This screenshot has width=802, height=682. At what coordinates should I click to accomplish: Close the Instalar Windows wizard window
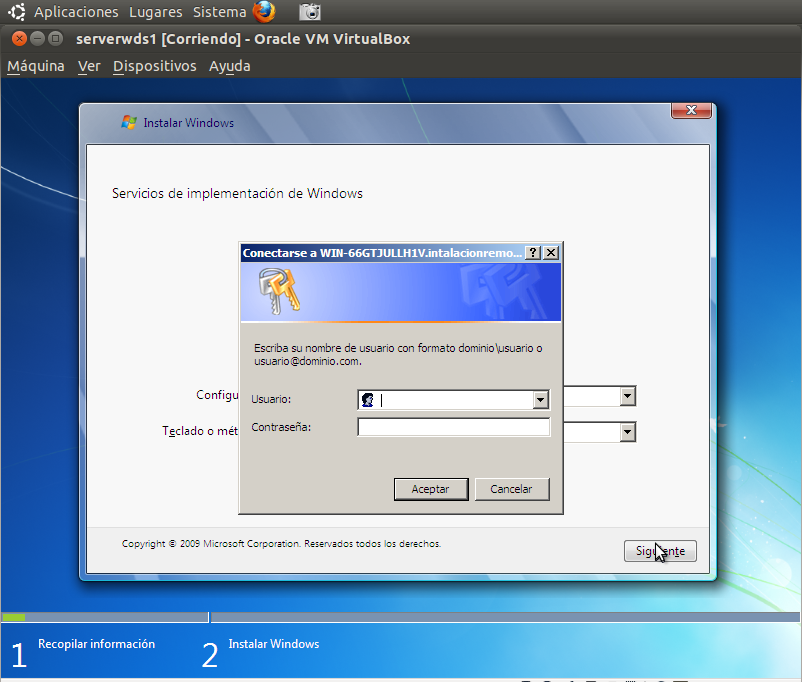691,110
